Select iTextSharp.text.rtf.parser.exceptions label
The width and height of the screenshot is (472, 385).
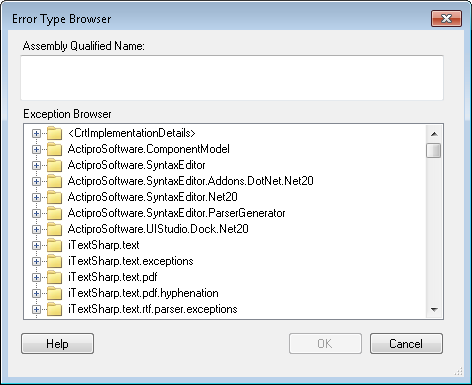click(153, 309)
